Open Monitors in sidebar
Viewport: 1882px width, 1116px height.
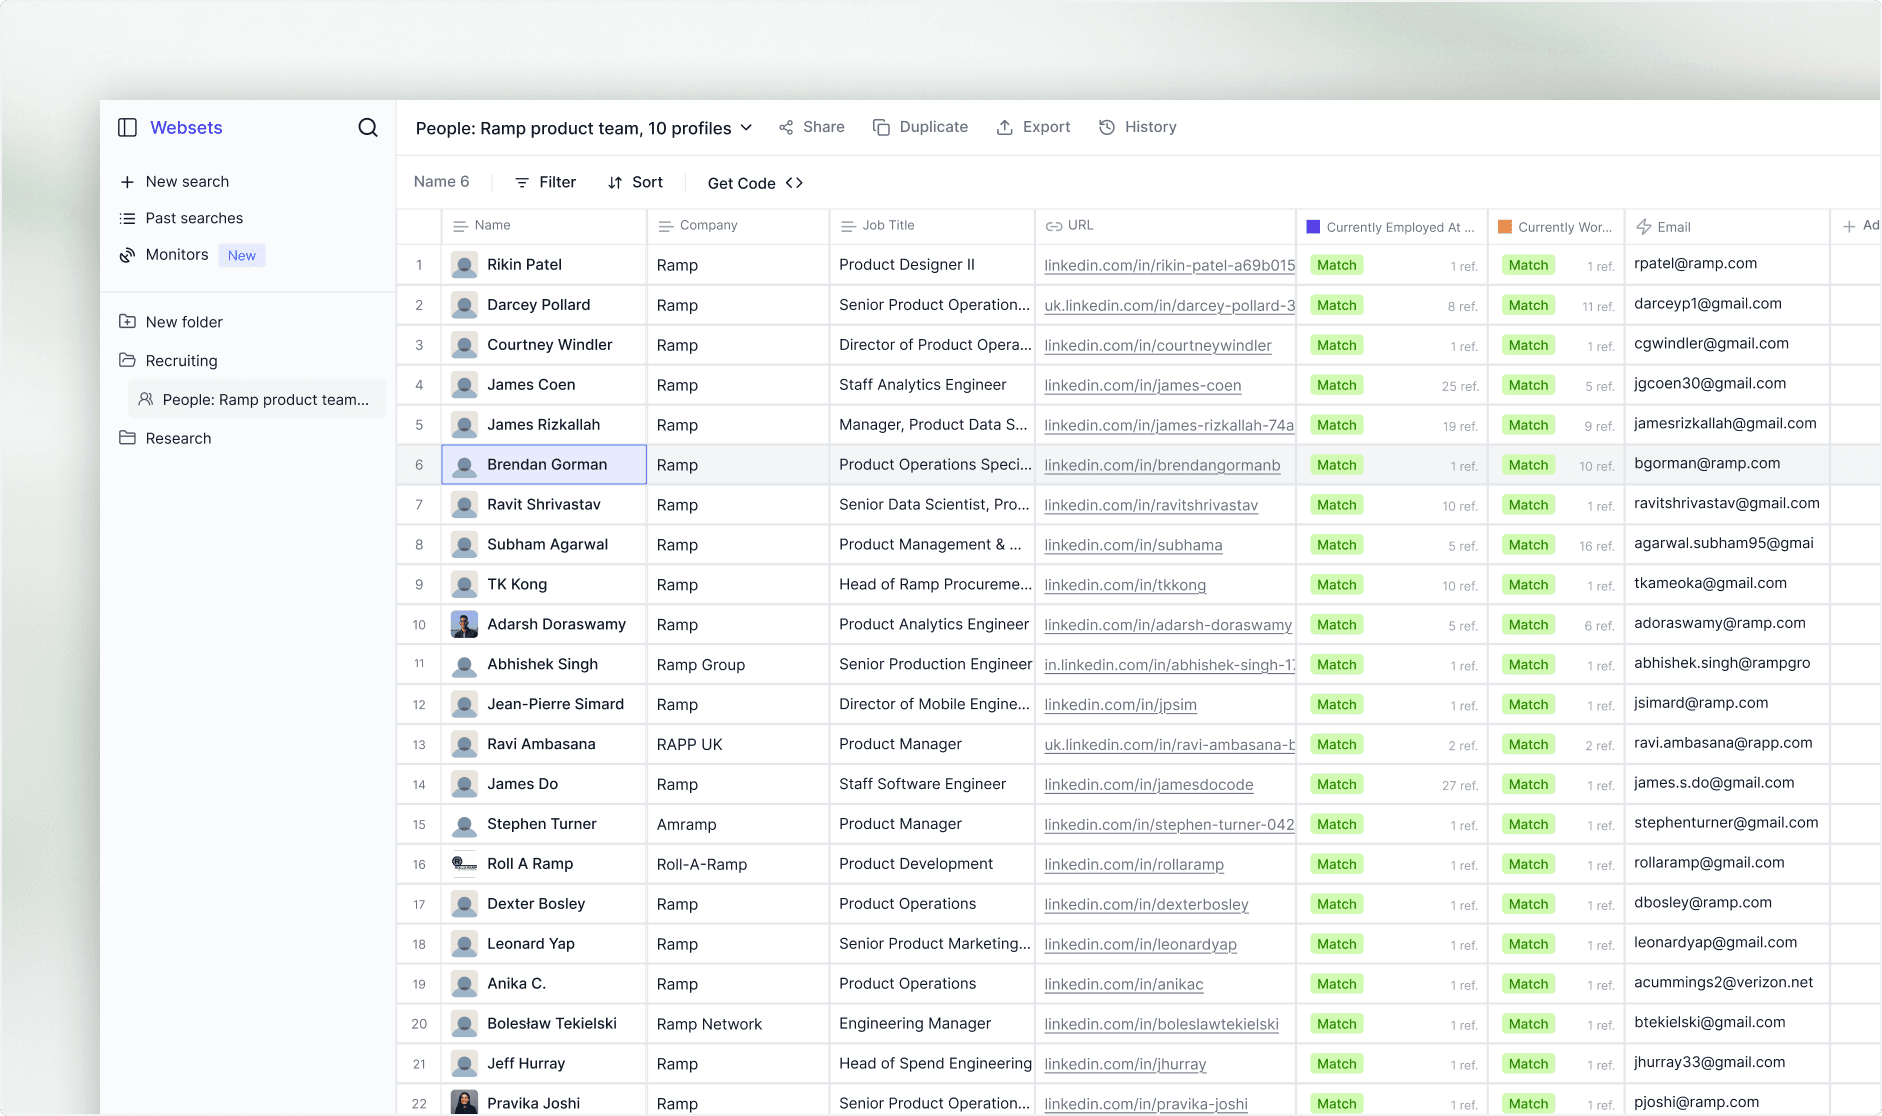point(177,255)
